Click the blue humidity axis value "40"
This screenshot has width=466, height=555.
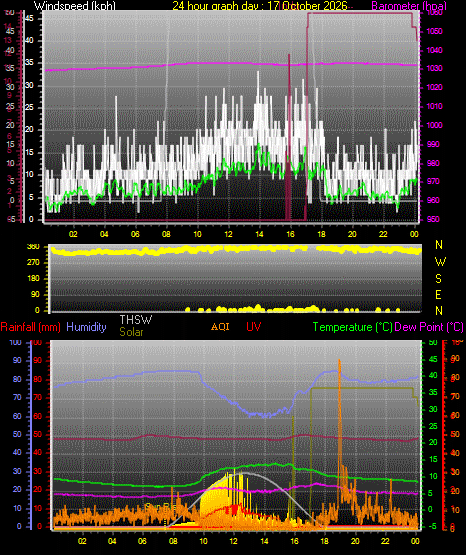17,452
